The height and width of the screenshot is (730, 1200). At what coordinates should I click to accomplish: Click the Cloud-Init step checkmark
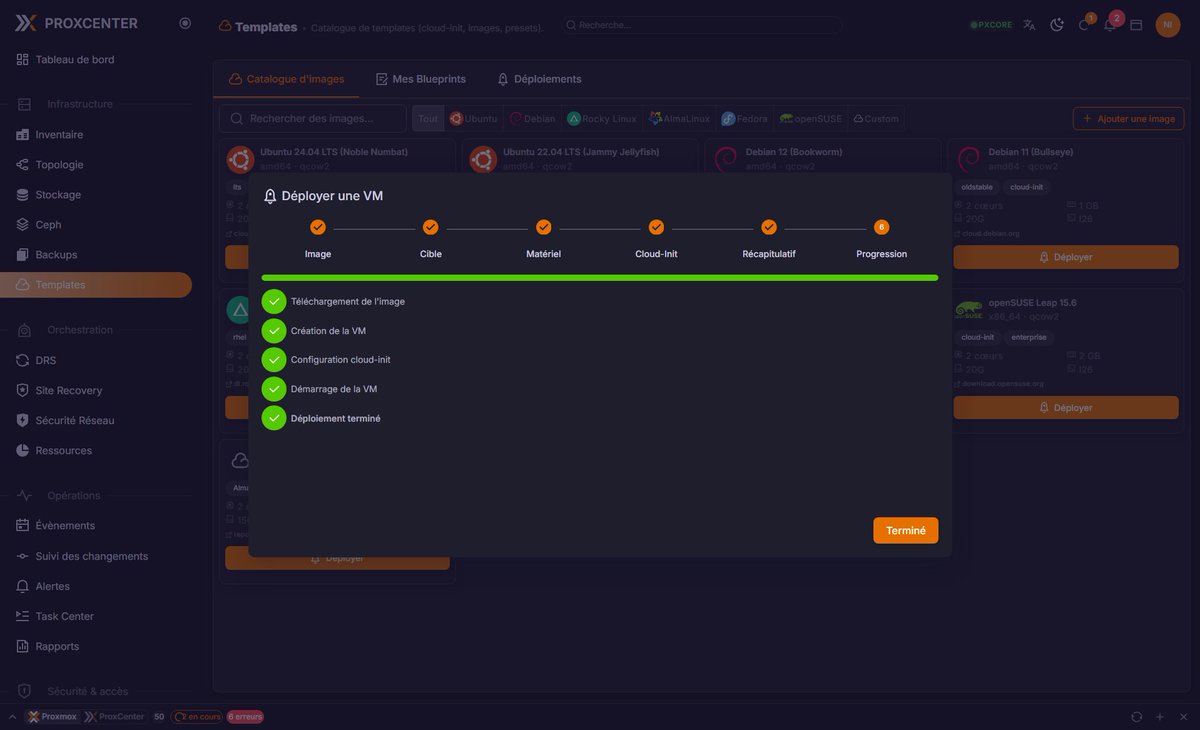tap(656, 227)
